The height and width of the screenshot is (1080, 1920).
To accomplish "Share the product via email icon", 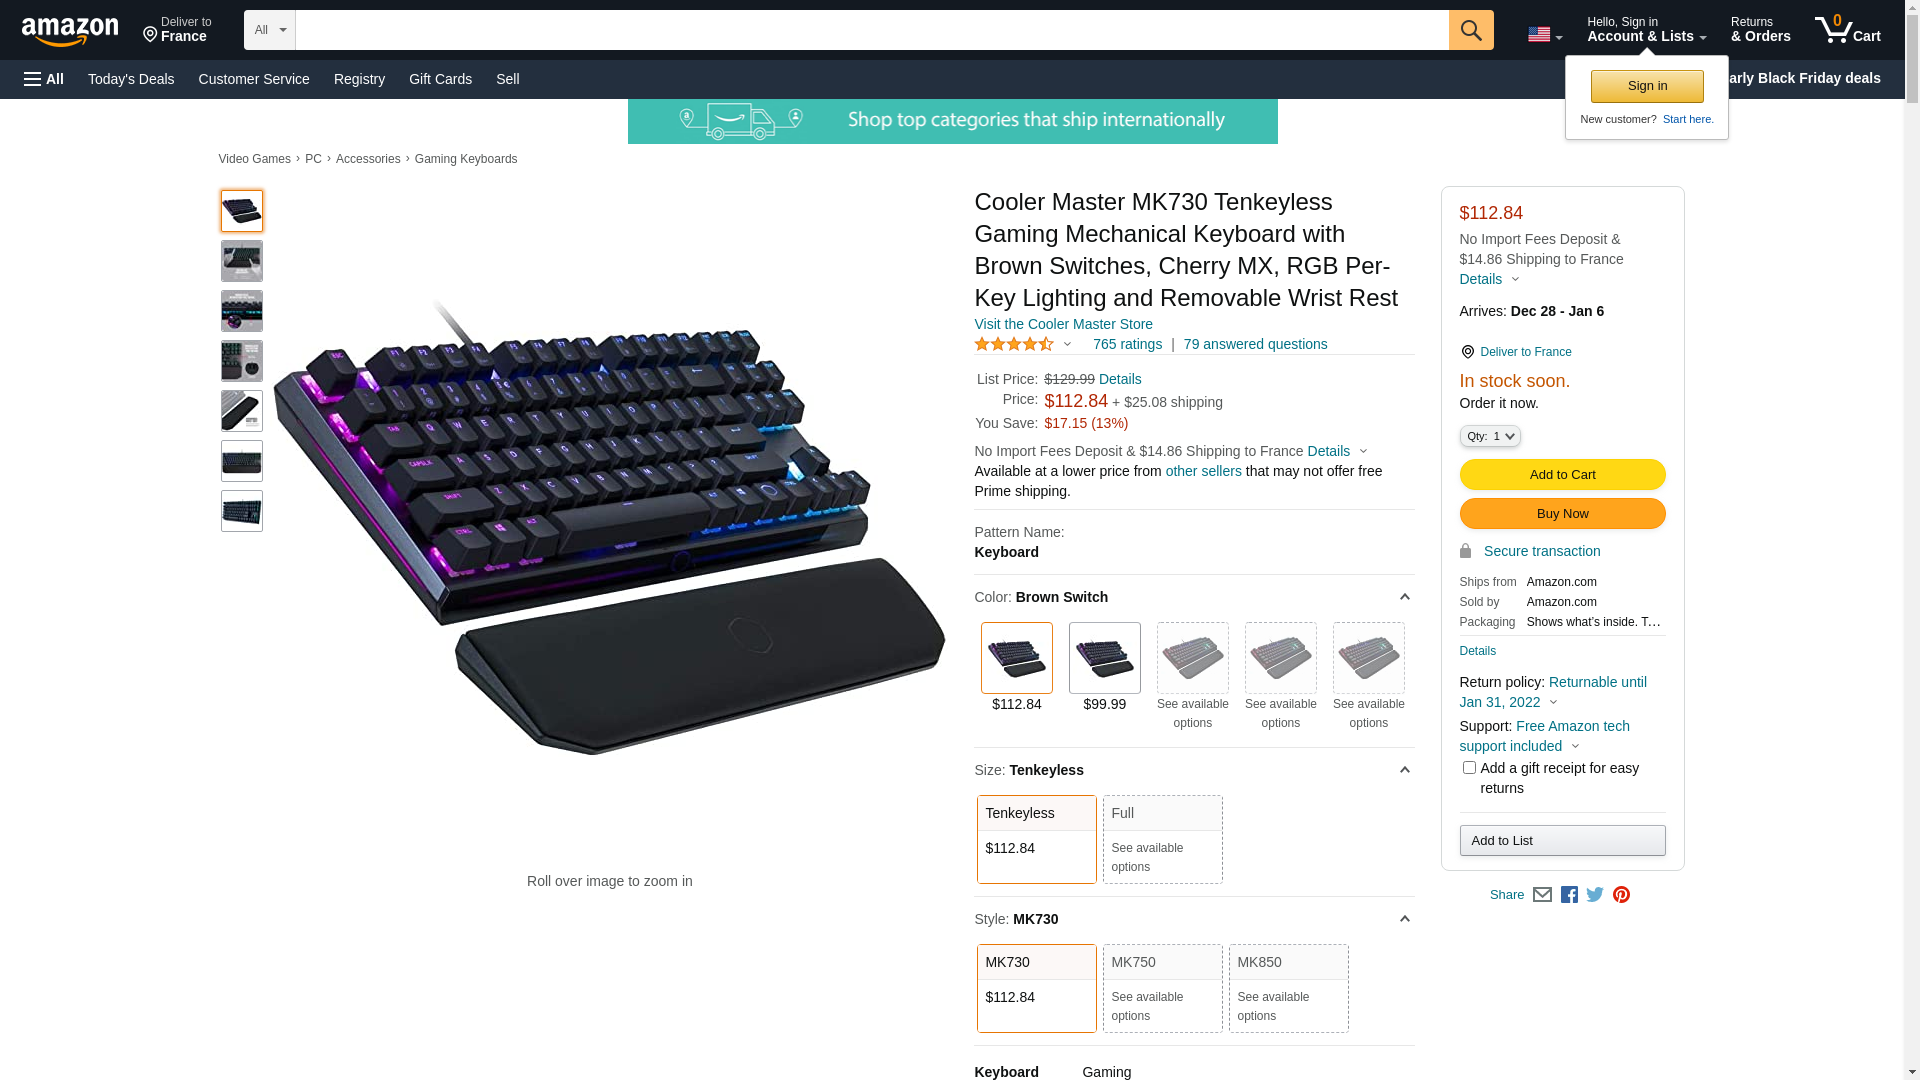I will (x=1542, y=895).
